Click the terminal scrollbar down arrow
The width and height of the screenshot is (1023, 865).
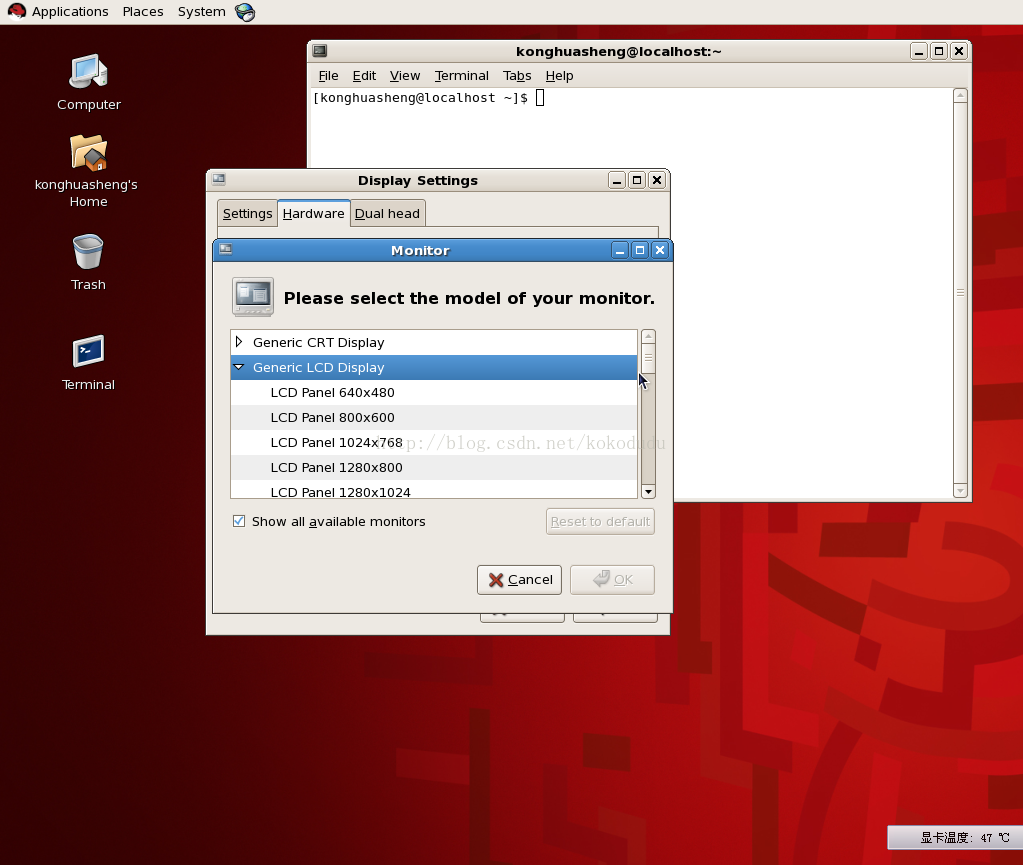coord(960,491)
